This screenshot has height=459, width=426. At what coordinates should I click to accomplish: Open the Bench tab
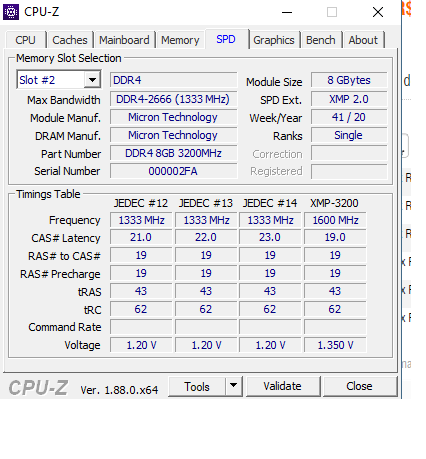pyautogui.click(x=321, y=40)
